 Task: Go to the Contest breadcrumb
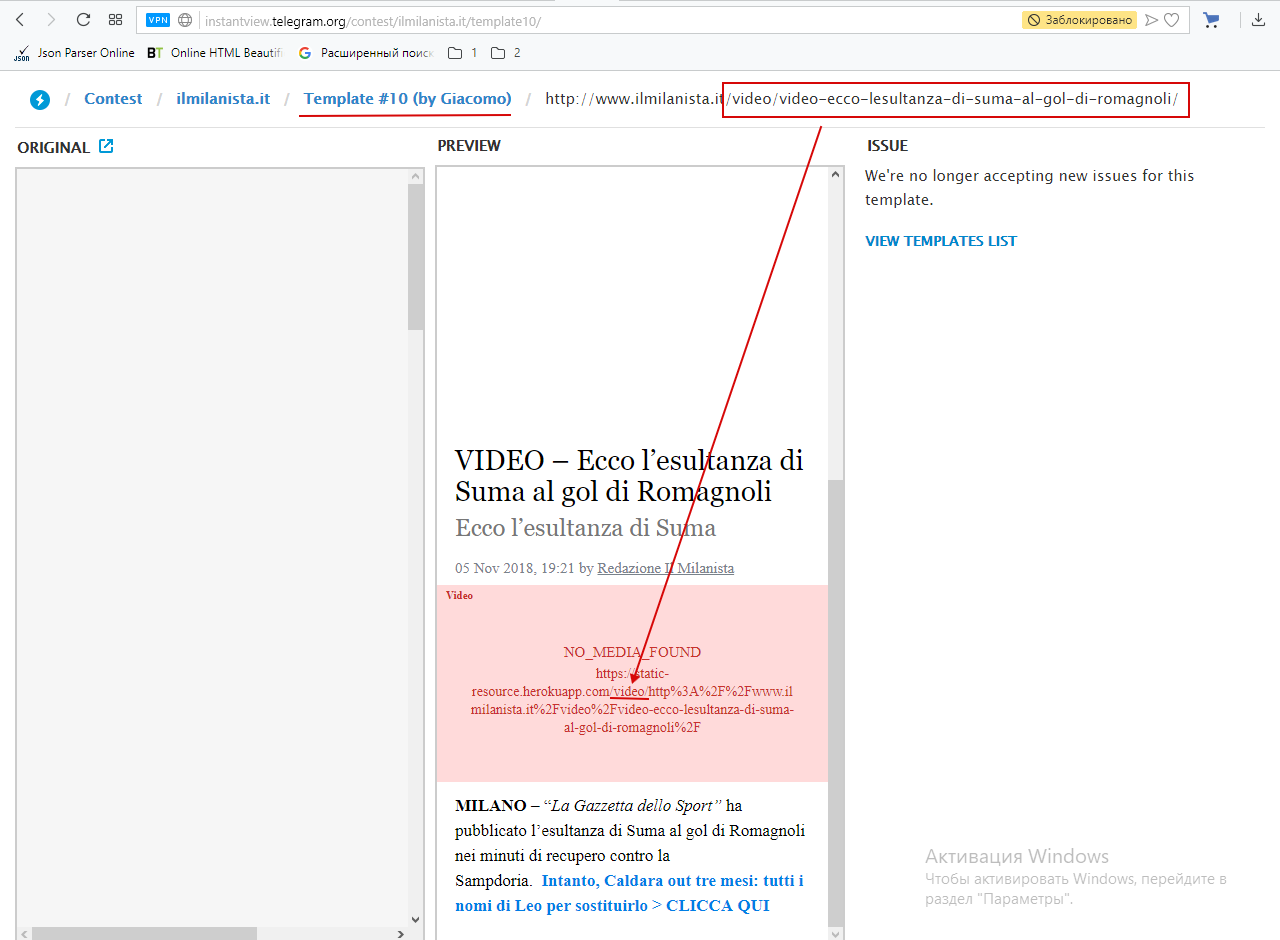click(x=113, y=98)
